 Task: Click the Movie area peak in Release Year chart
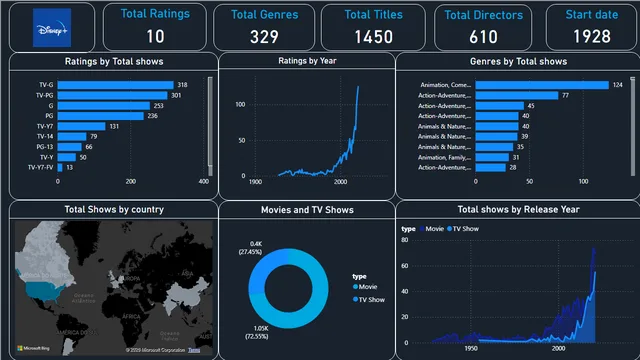593,249
